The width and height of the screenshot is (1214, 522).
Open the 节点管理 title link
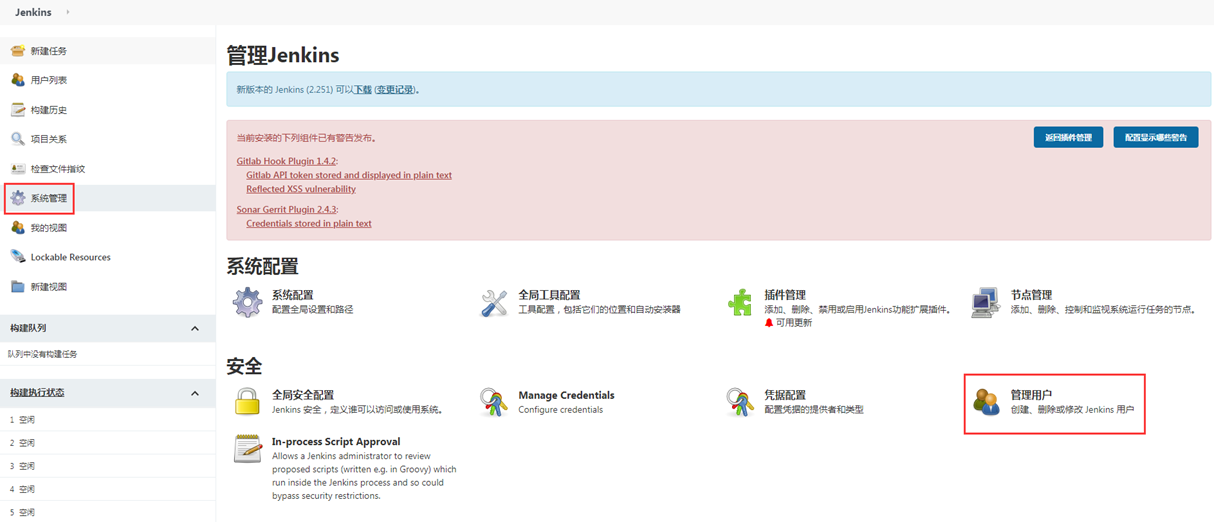[1031, 295]
